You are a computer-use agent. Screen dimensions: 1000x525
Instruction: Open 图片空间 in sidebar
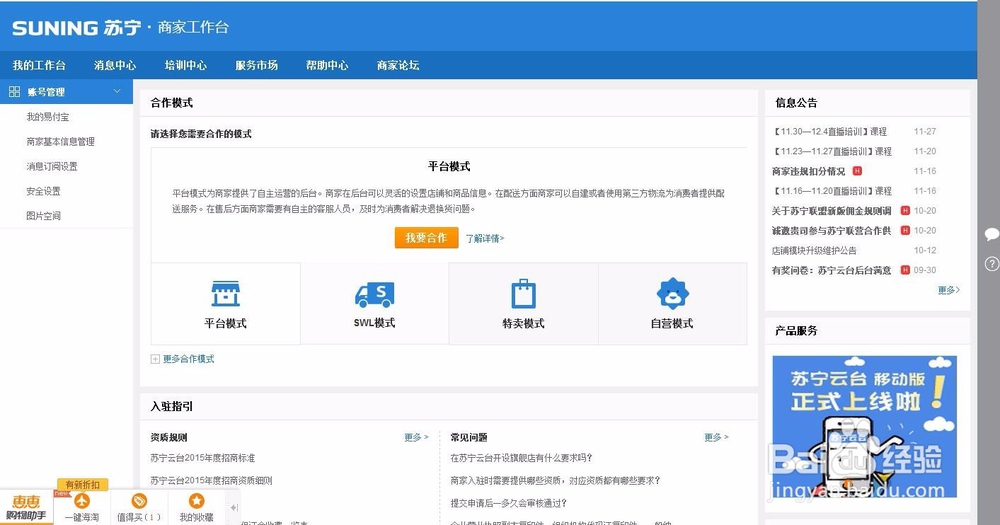(x=43, y=216)
